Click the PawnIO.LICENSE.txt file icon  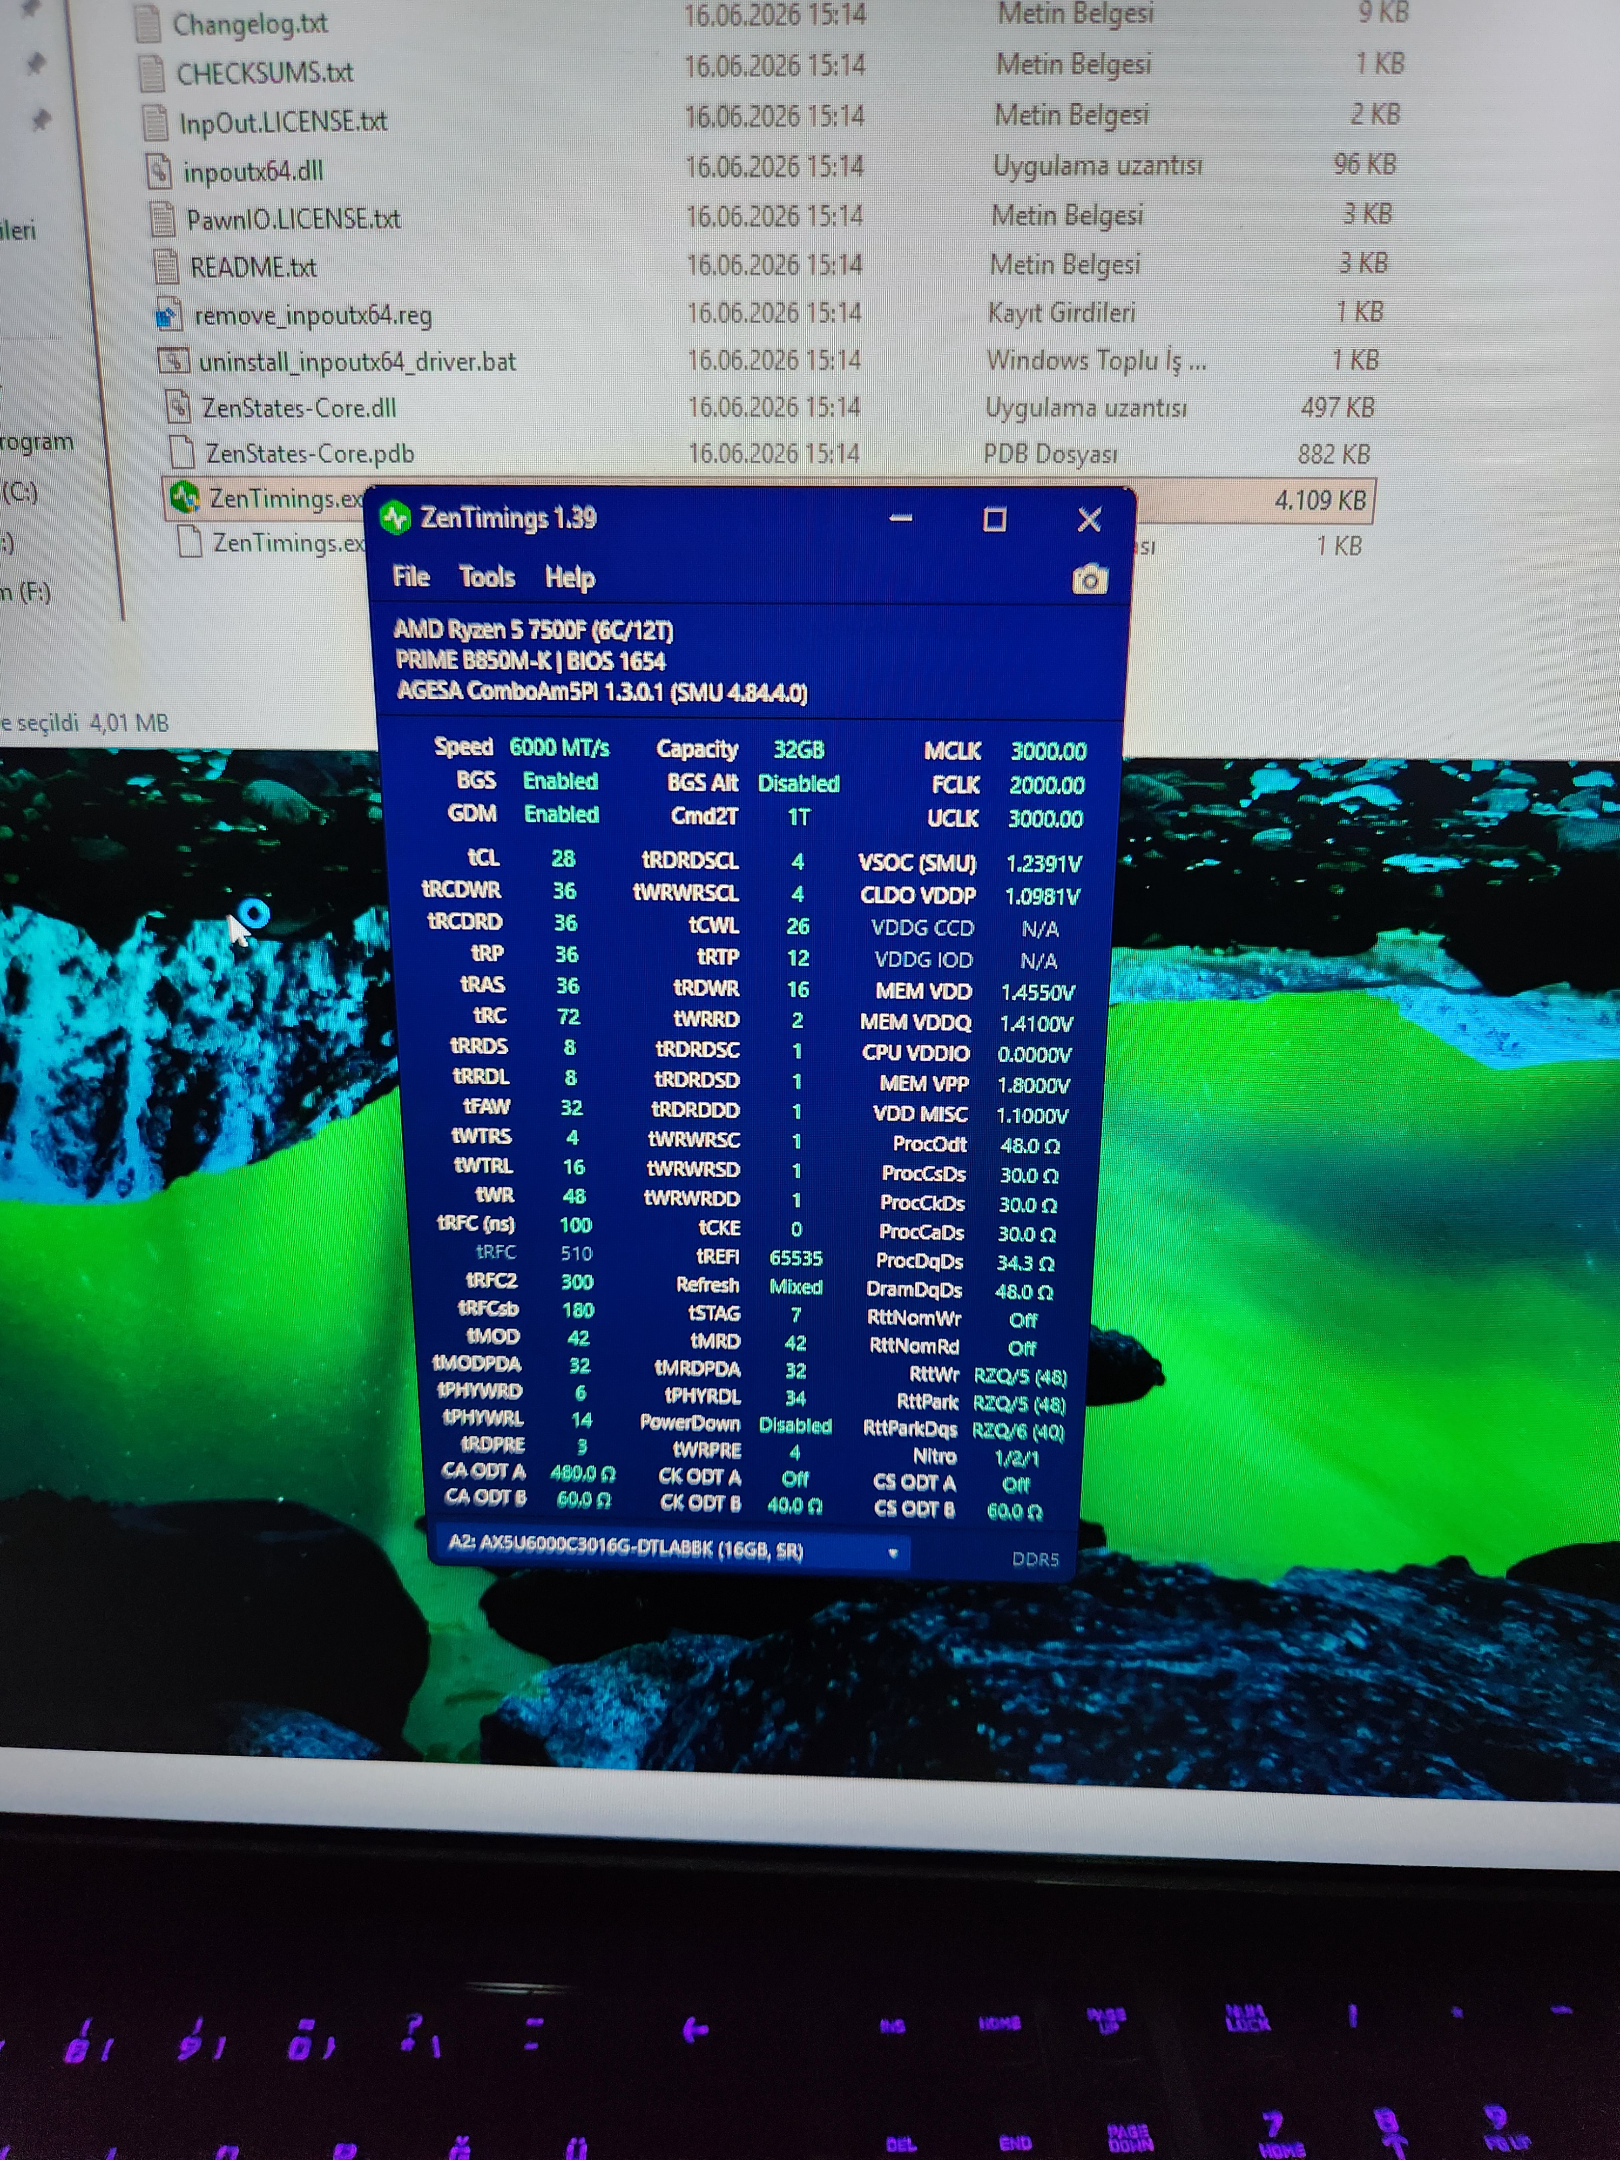[x=162, y=219]
